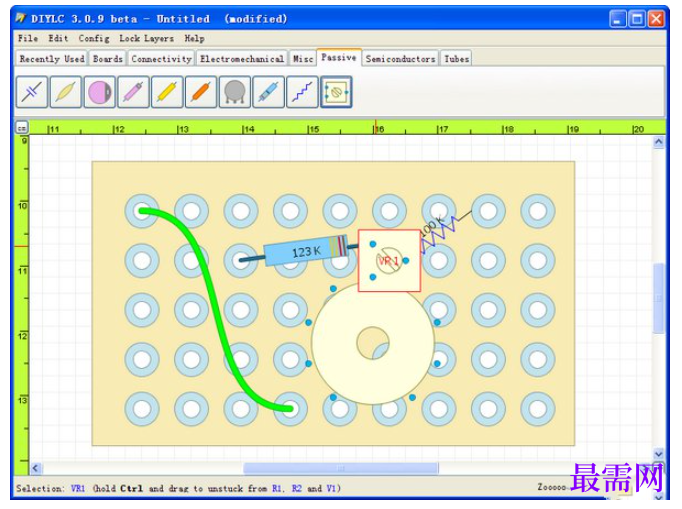Select the yellow axial film capacitor tool
This screenshot has height=509, width=682.
(x=167, y=92)
